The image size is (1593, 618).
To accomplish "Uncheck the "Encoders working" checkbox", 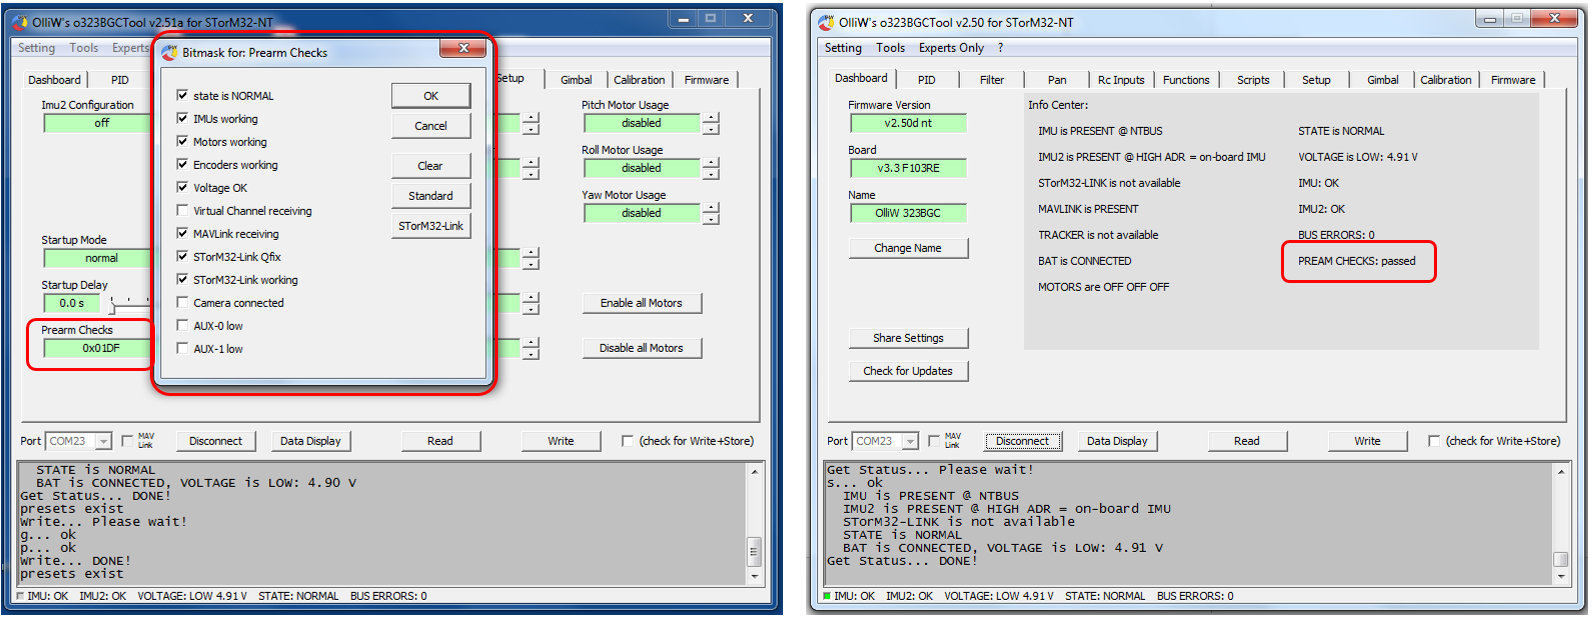I will click(182, 164).
